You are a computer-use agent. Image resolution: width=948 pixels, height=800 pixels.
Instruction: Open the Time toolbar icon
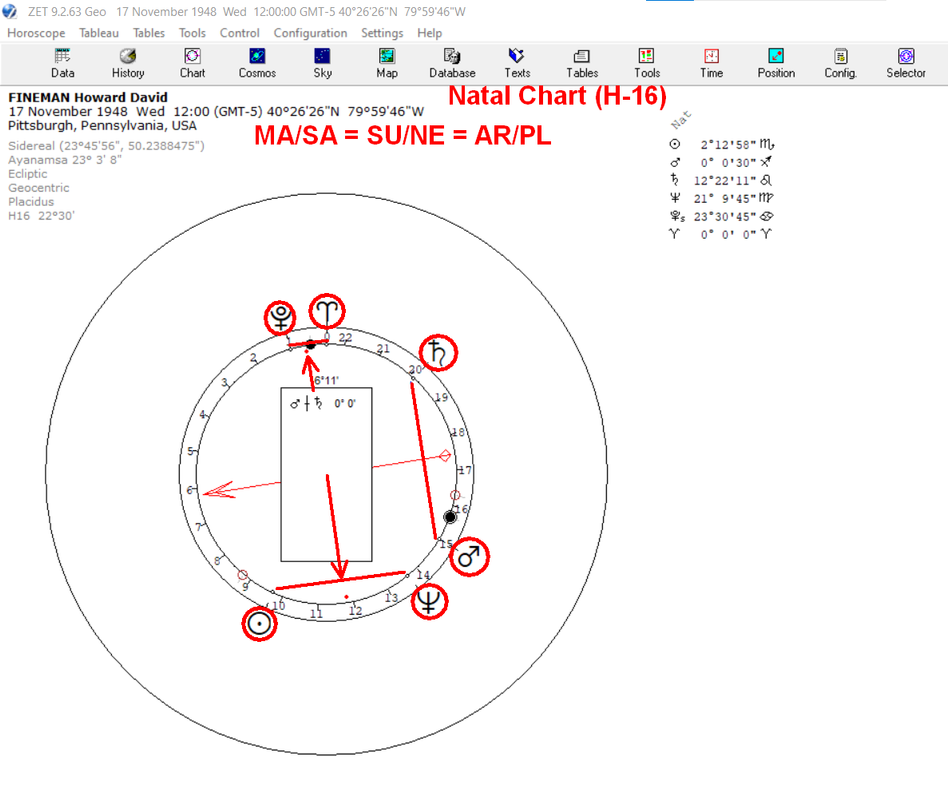click(x=712, y=63)
